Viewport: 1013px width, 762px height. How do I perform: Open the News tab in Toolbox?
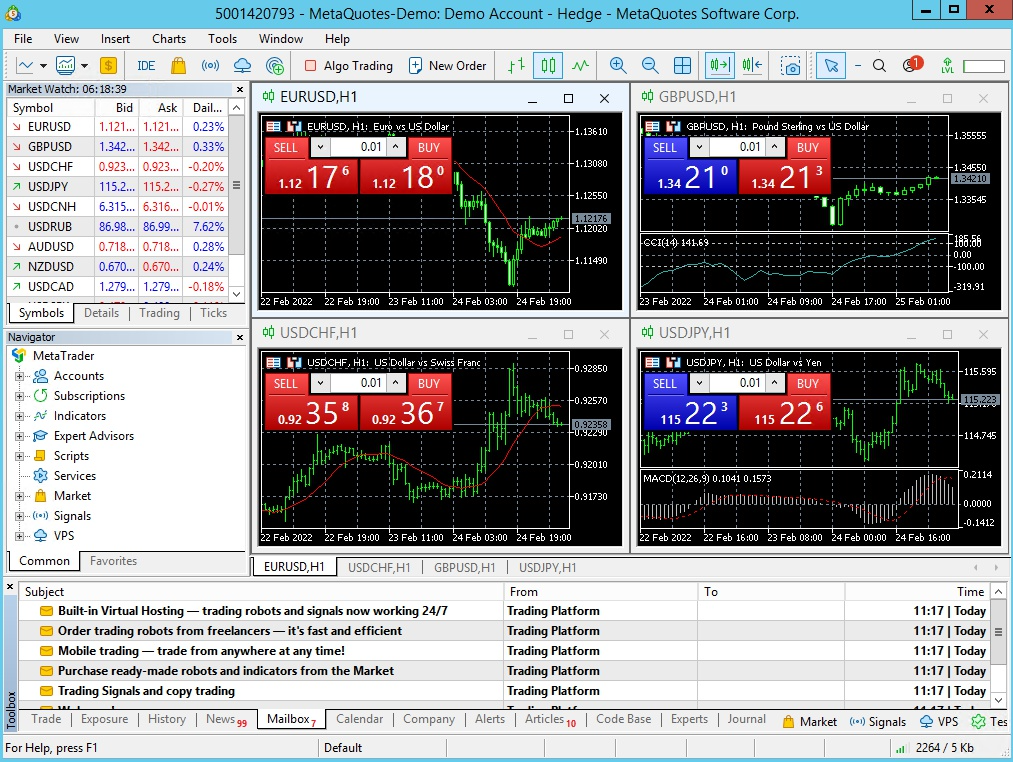[x=225, y=719]
